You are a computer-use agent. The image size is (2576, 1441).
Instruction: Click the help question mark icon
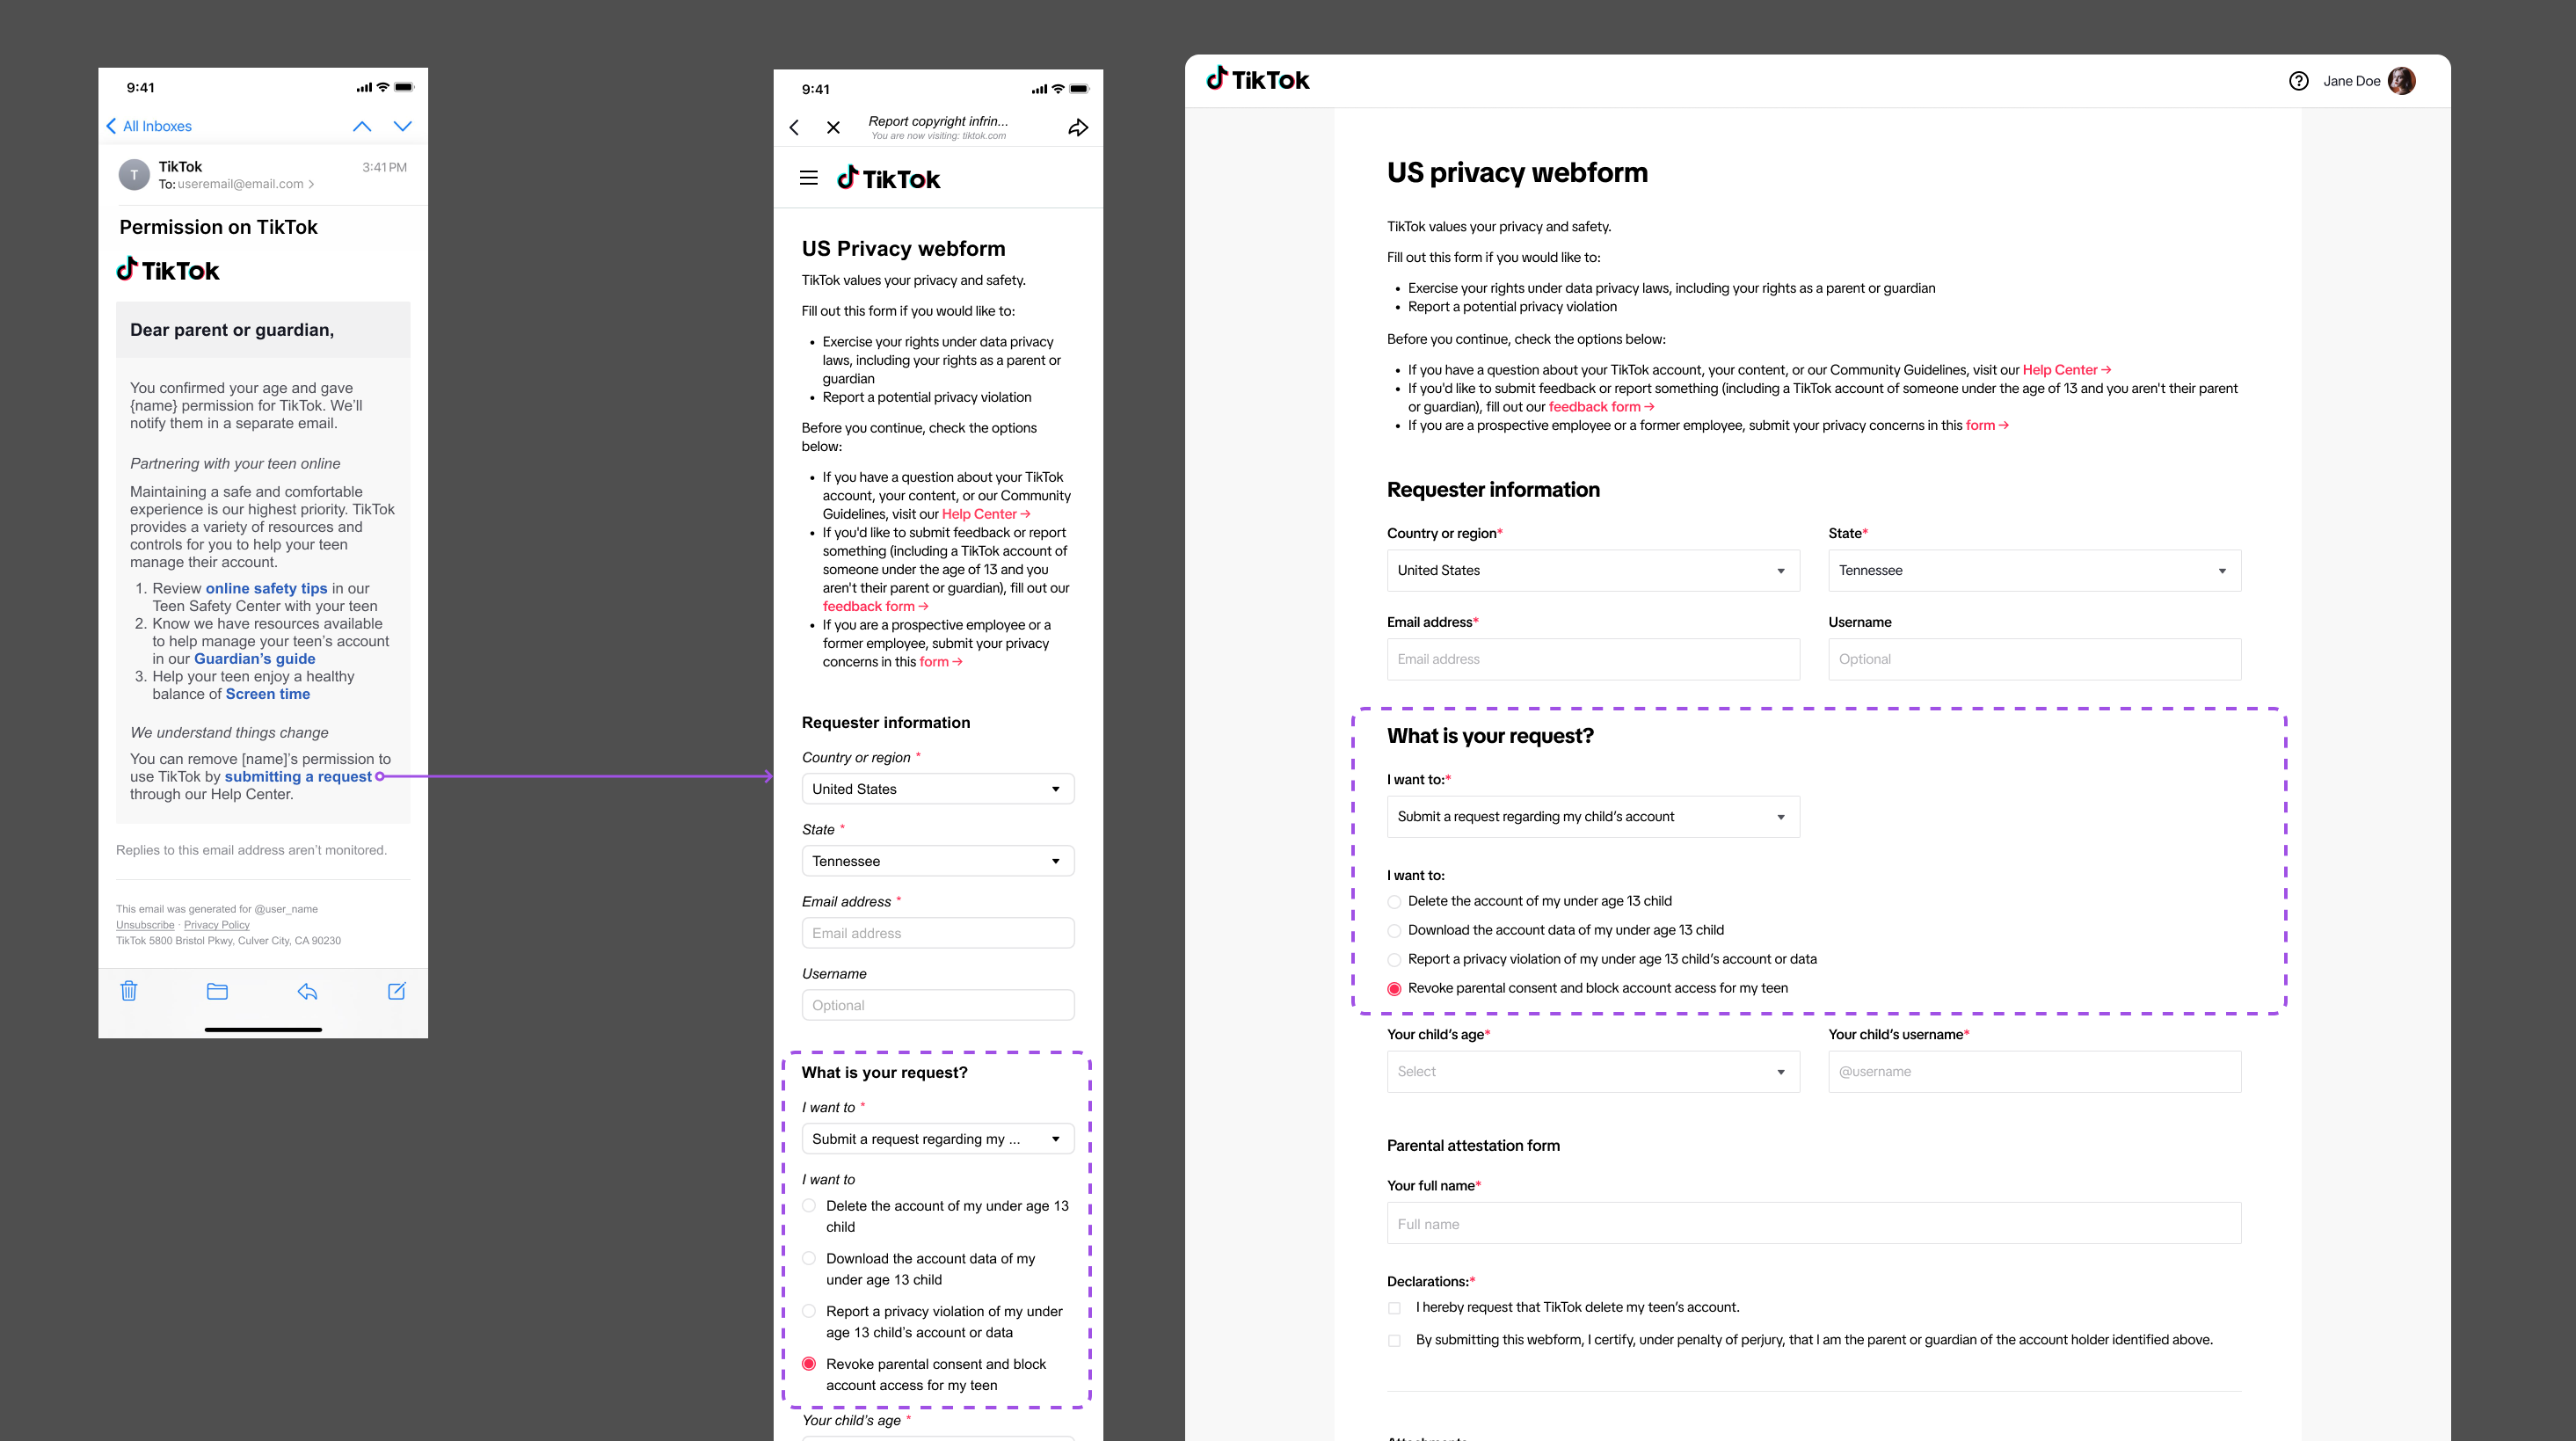click(2298, 81)
